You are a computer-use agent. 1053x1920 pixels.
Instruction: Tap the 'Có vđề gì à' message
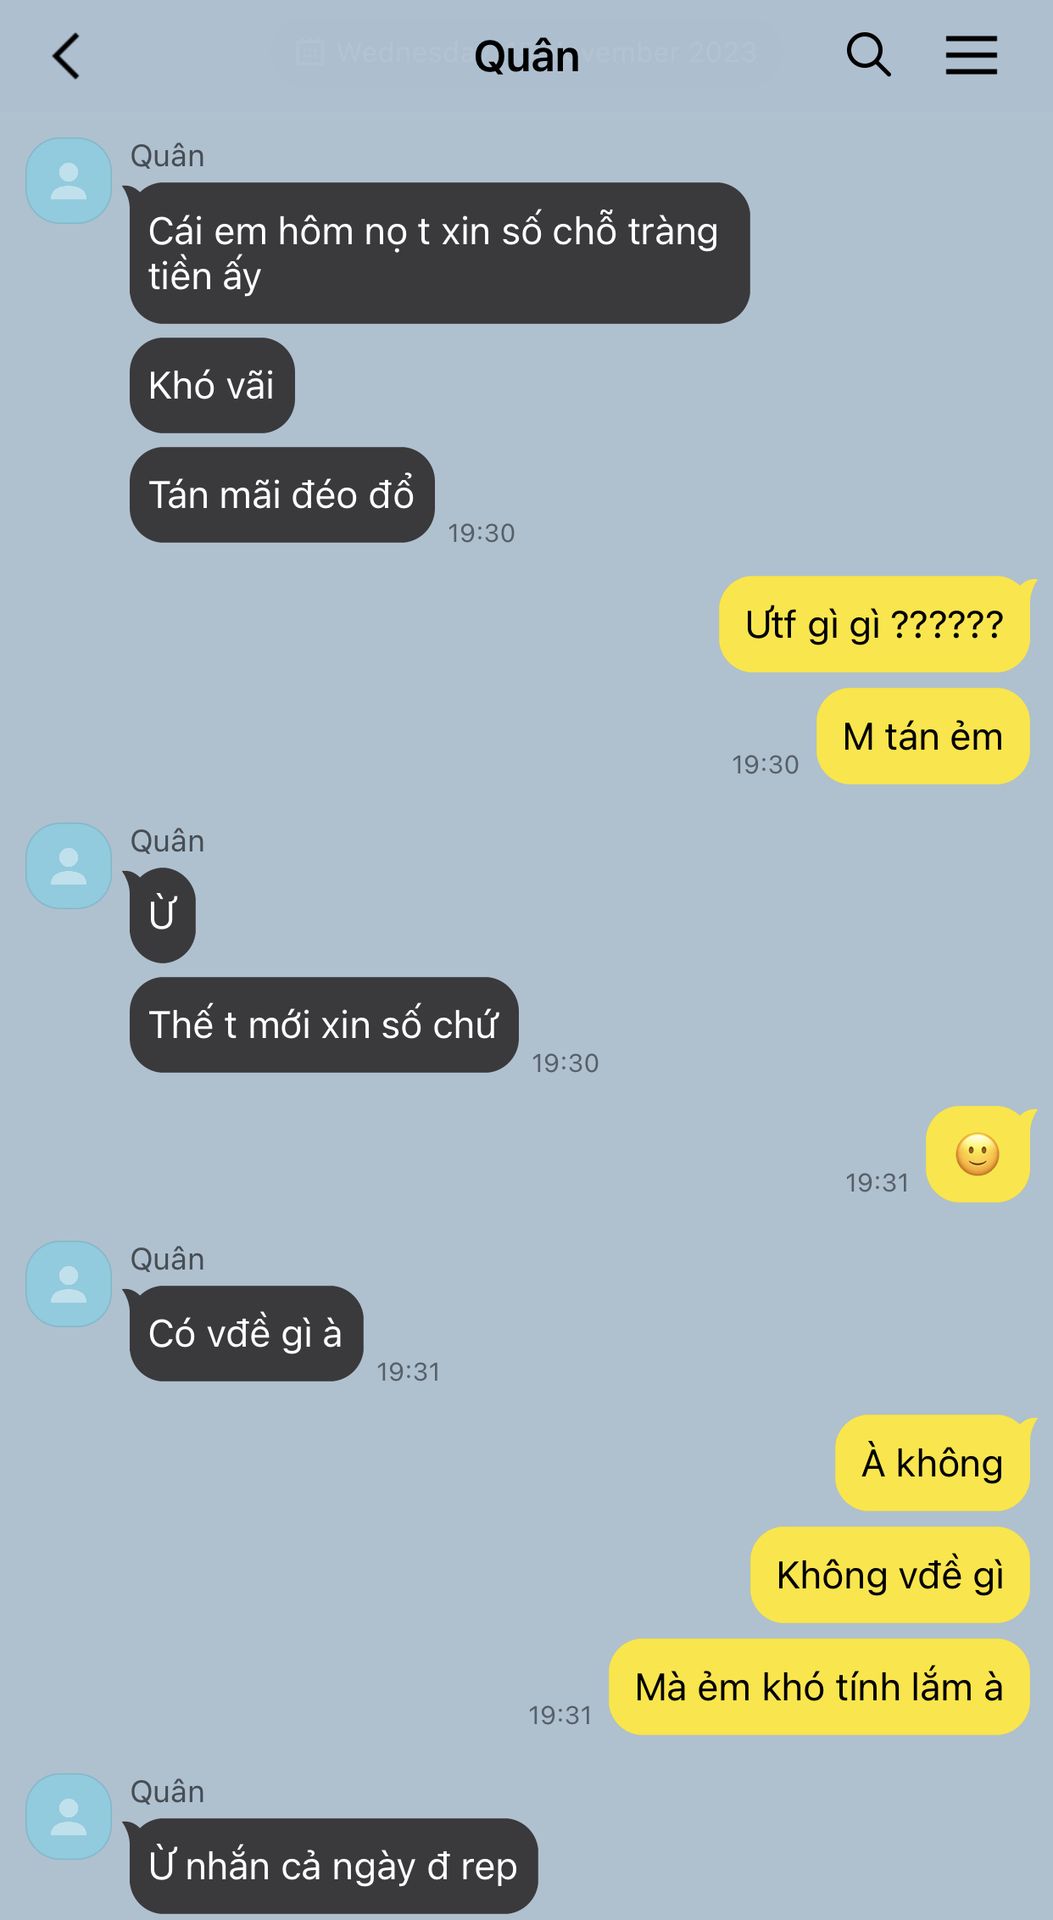pos(246,1333)
